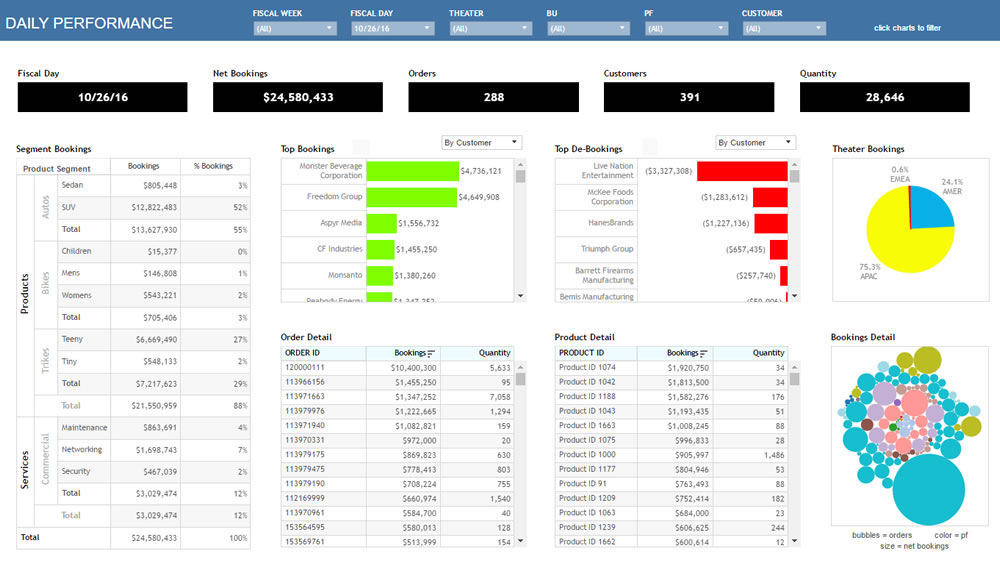
Task: Open By Customer dropdown above Top Bookings
Action: point(482,143)
